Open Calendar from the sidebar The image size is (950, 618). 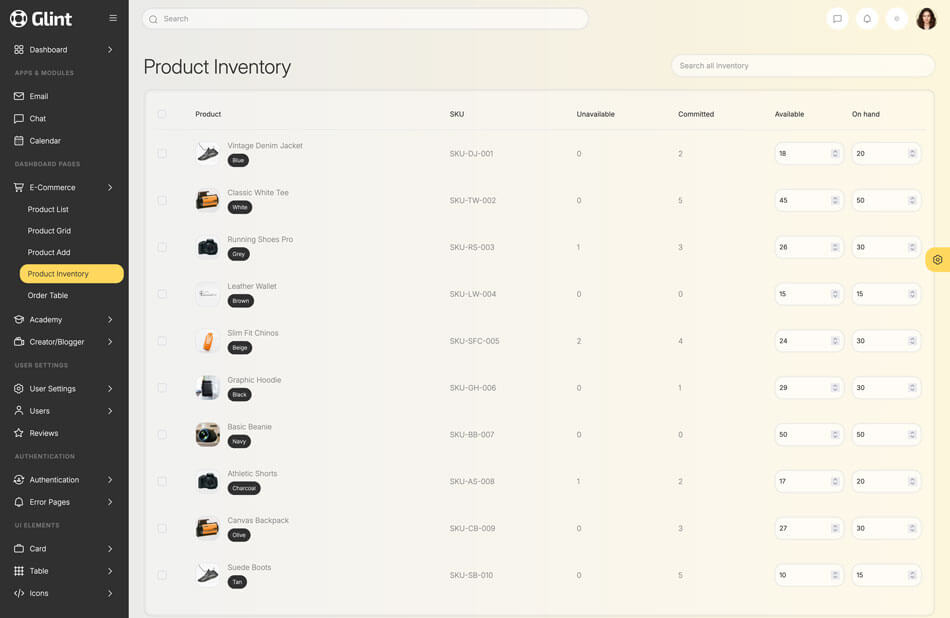45,141
